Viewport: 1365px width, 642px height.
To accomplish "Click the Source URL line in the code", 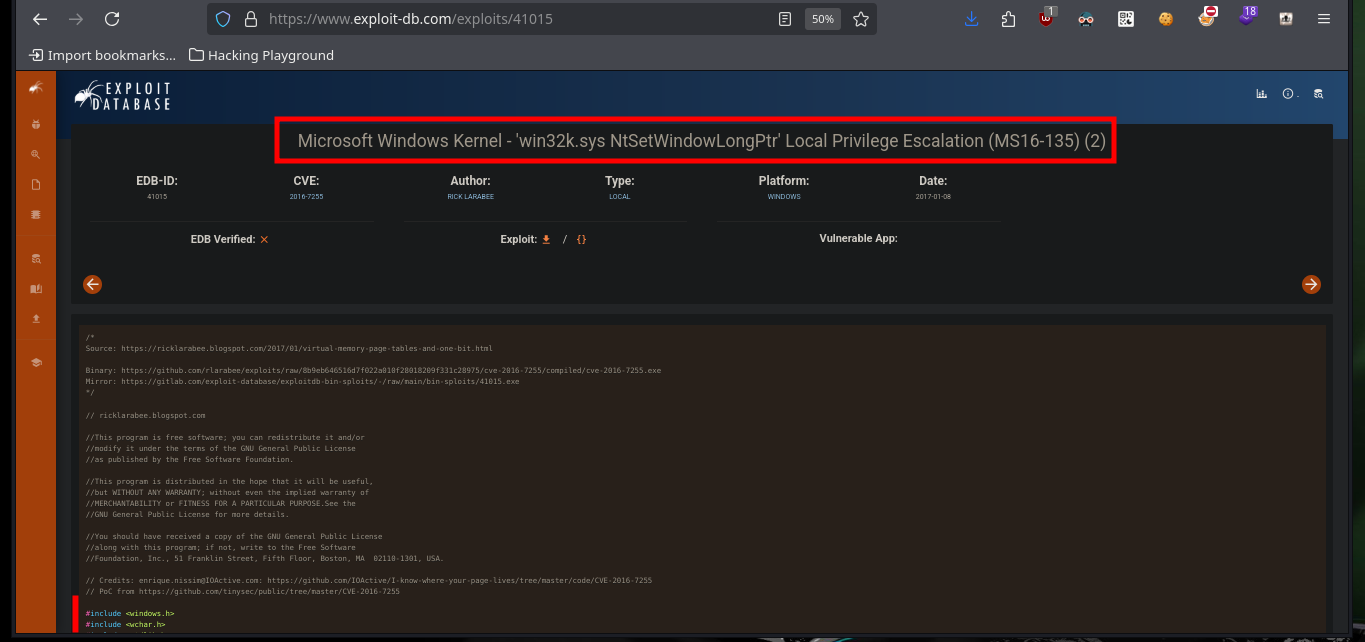I will (x=289, y=349).
